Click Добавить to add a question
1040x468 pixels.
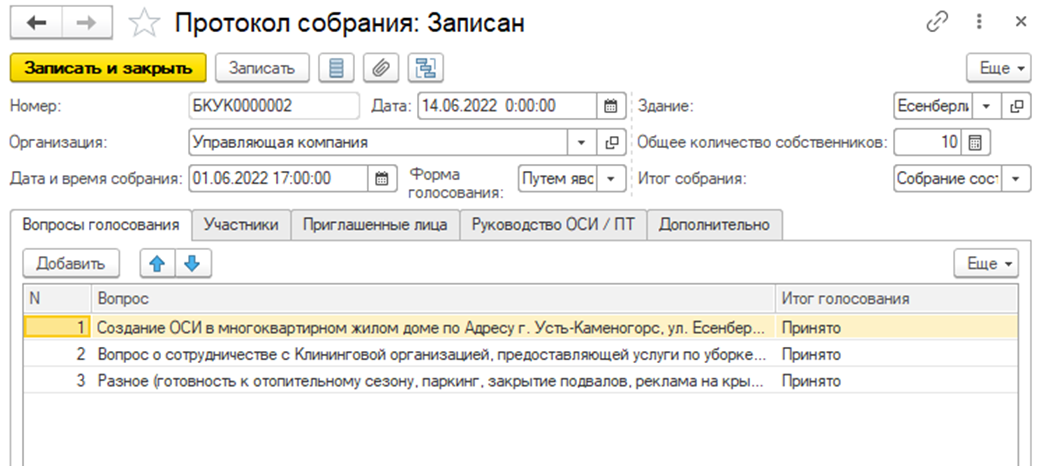click(x=71, y=264)
